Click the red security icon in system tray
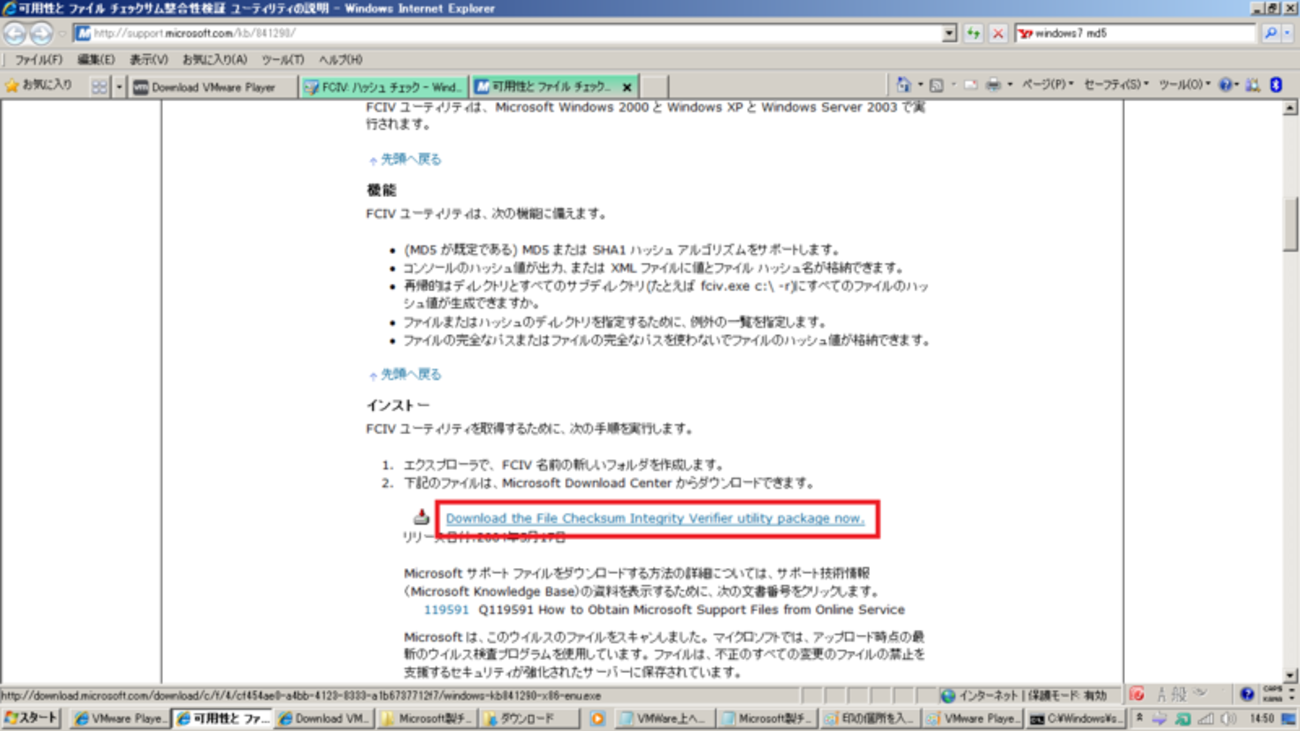 pos(1136,693)
